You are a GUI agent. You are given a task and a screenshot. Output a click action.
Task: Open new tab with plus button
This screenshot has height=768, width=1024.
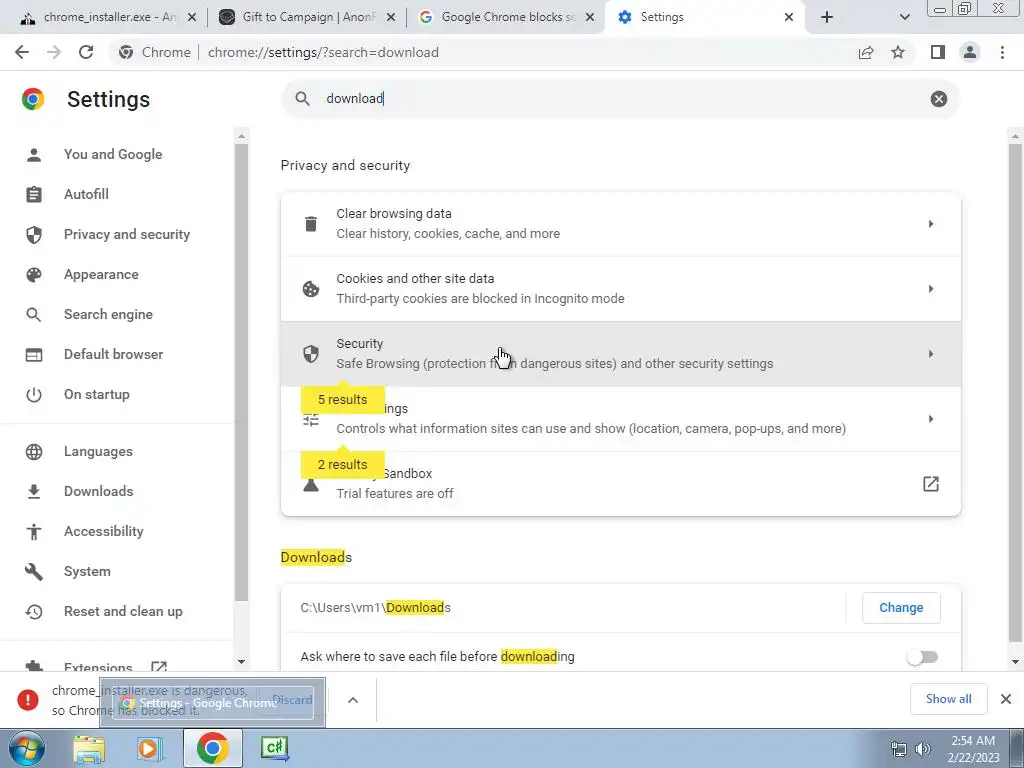pos(827,17)
